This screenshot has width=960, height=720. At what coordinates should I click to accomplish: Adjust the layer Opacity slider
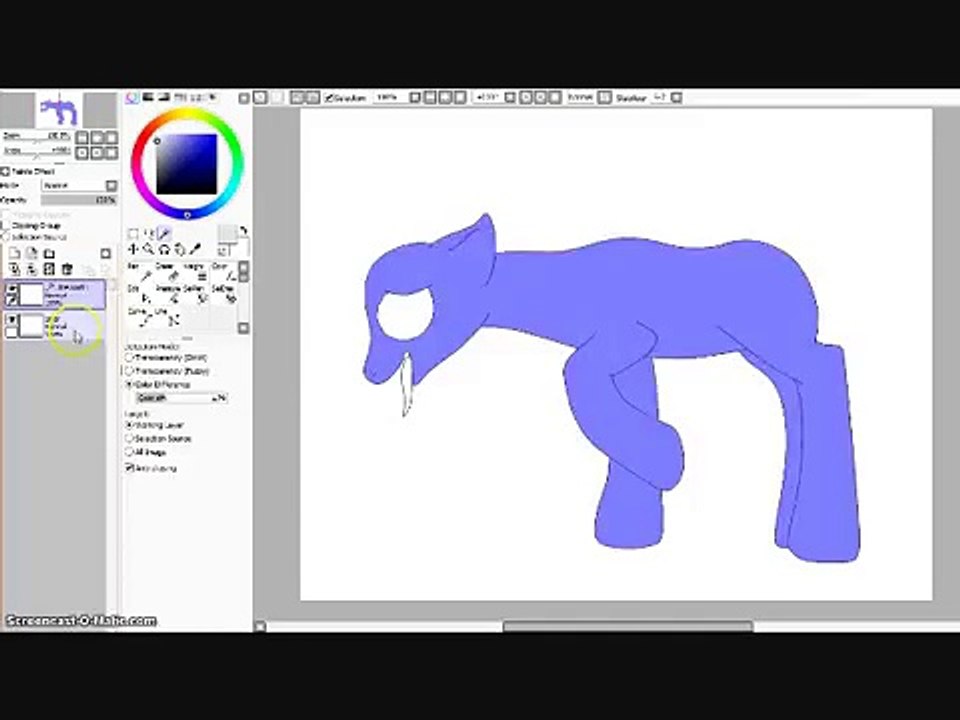(78, 200)
